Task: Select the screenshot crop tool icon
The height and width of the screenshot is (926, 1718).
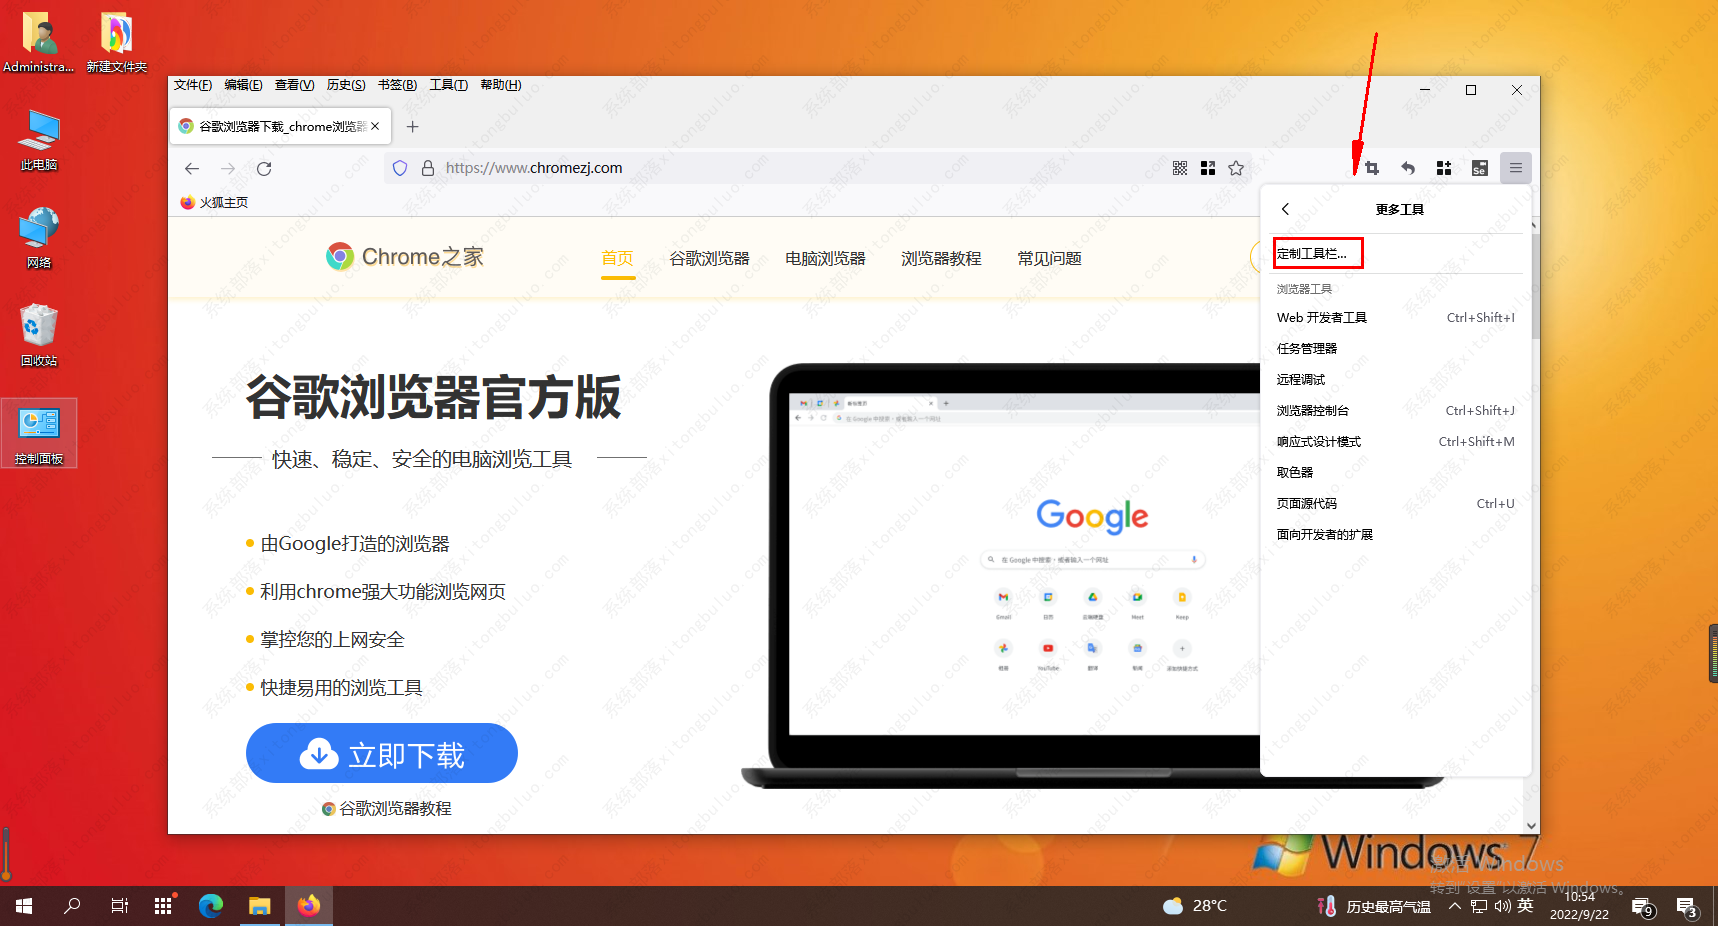Action: (1372, 168)
